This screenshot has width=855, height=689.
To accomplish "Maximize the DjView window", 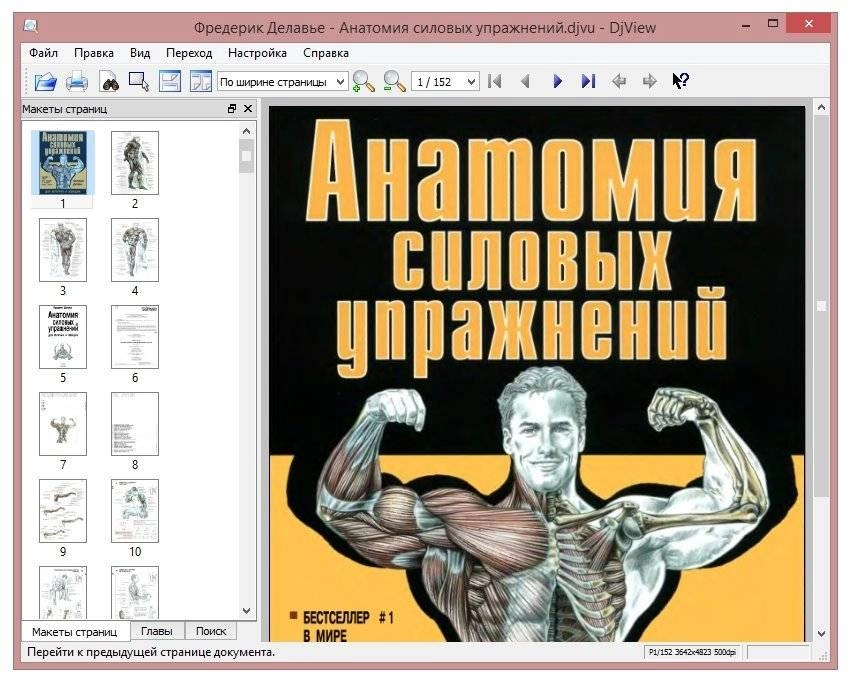I will (x=773, y=24).
